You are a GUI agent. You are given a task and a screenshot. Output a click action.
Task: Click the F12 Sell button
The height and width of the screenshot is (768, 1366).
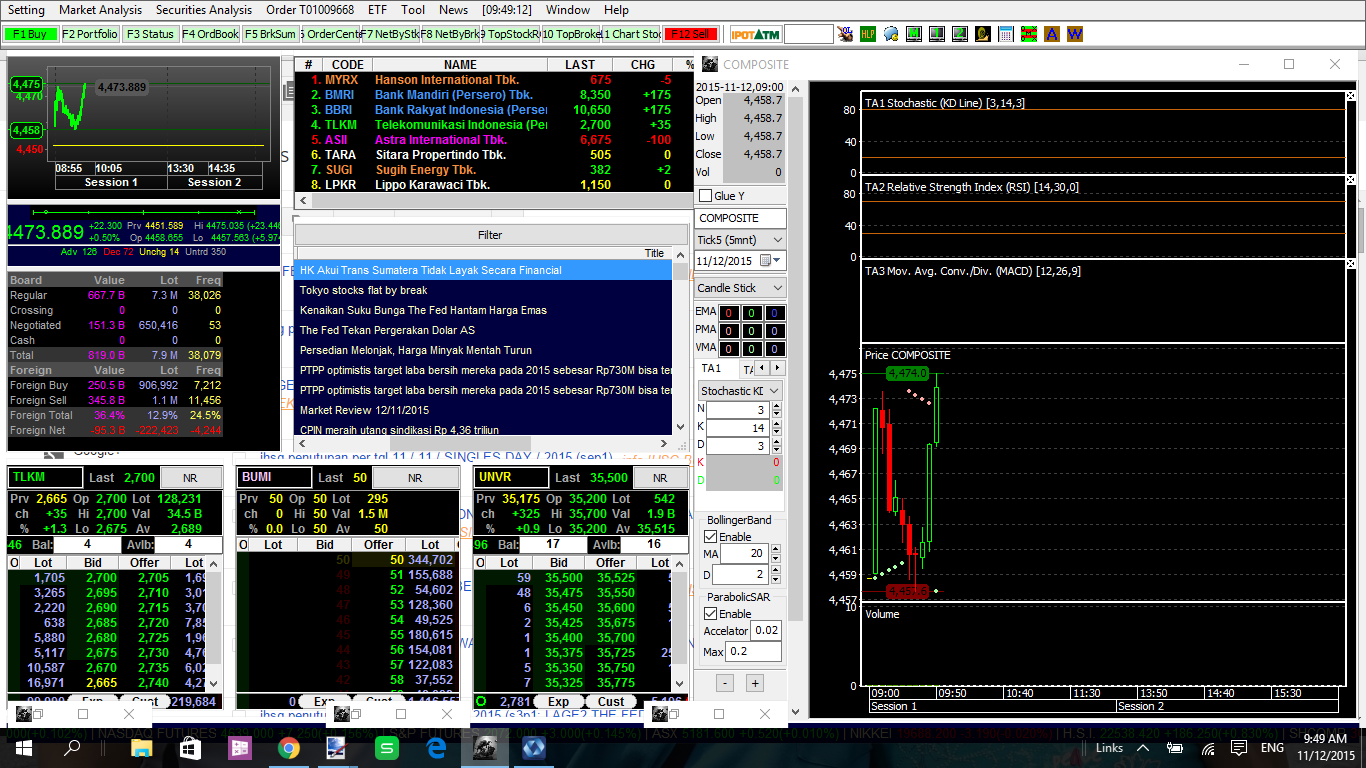[691, 34]
